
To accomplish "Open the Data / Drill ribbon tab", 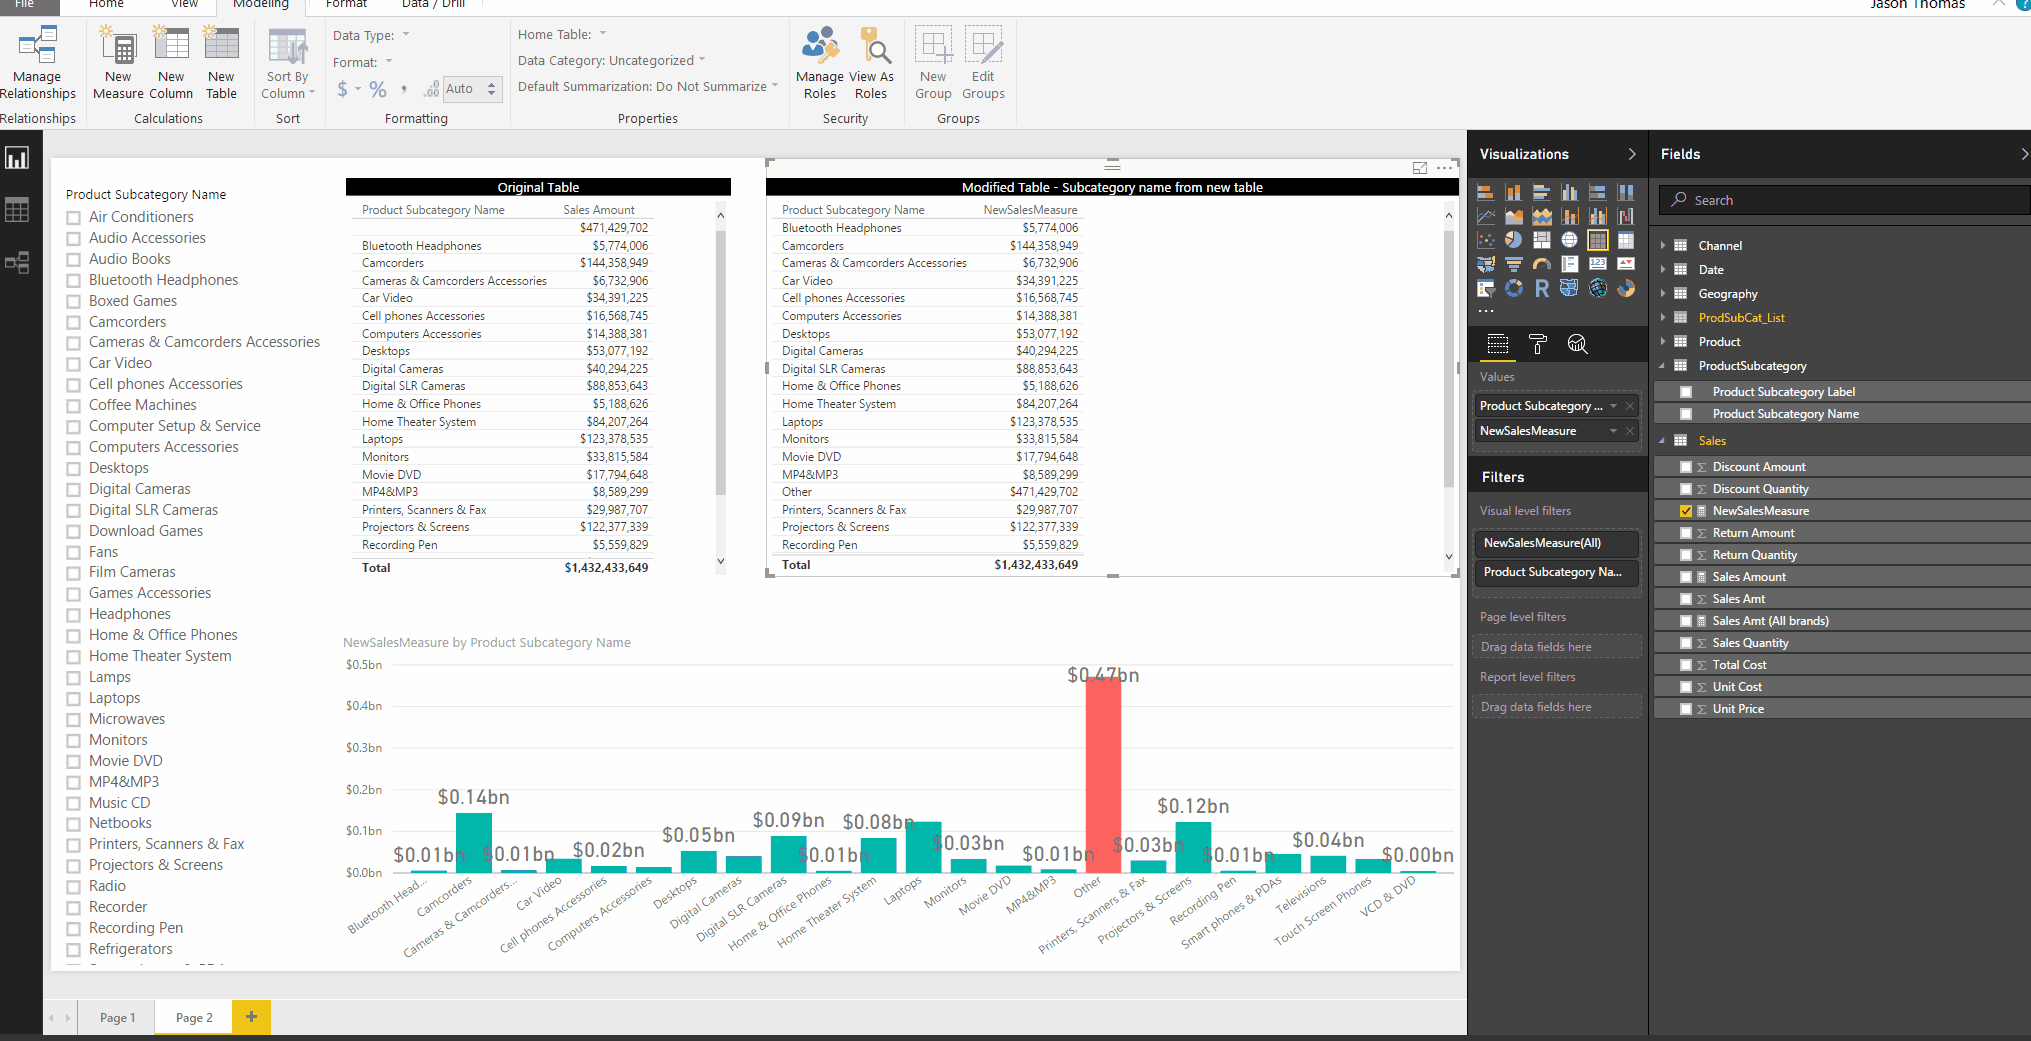I will pos(433,5).
